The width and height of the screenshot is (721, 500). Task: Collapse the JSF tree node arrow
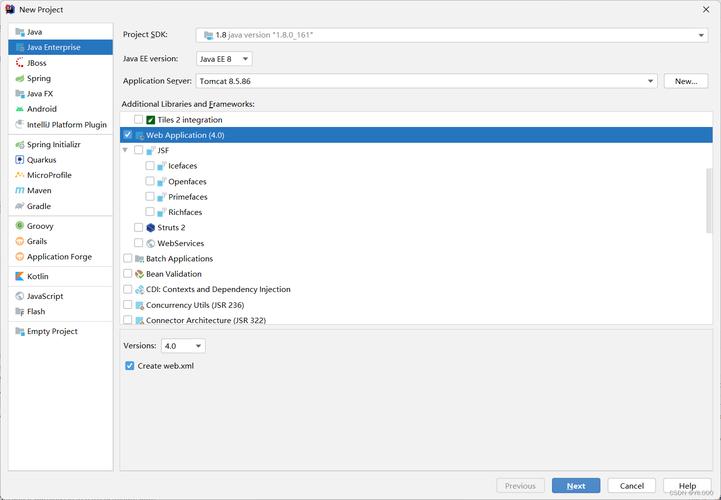[x=126, y=150]
